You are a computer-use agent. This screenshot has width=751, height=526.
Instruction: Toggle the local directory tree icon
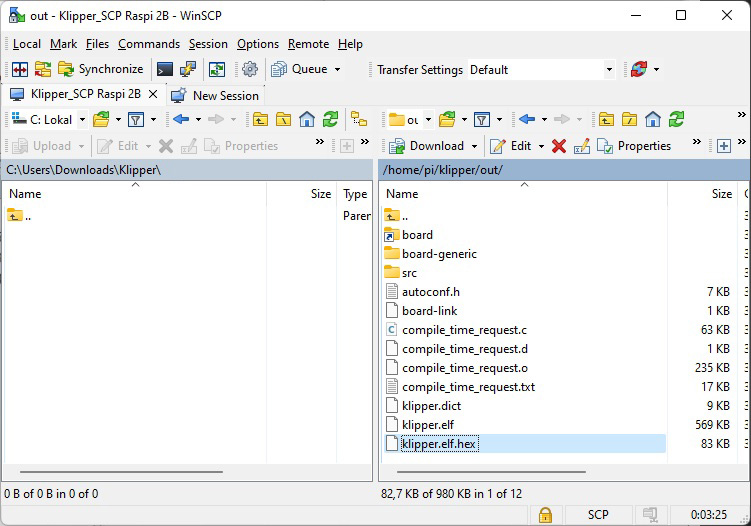tap(359, 119)
